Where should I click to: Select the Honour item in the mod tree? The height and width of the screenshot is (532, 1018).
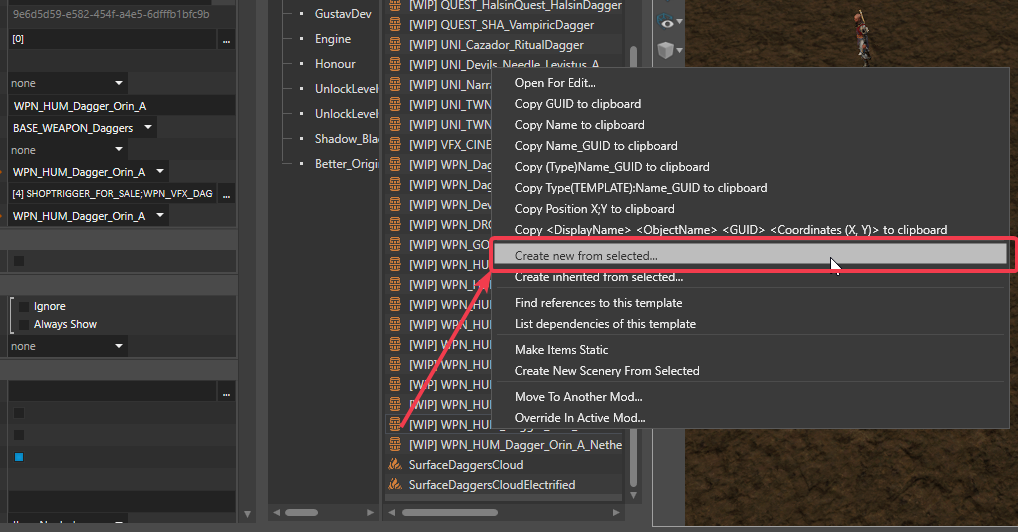click(335, 64)
